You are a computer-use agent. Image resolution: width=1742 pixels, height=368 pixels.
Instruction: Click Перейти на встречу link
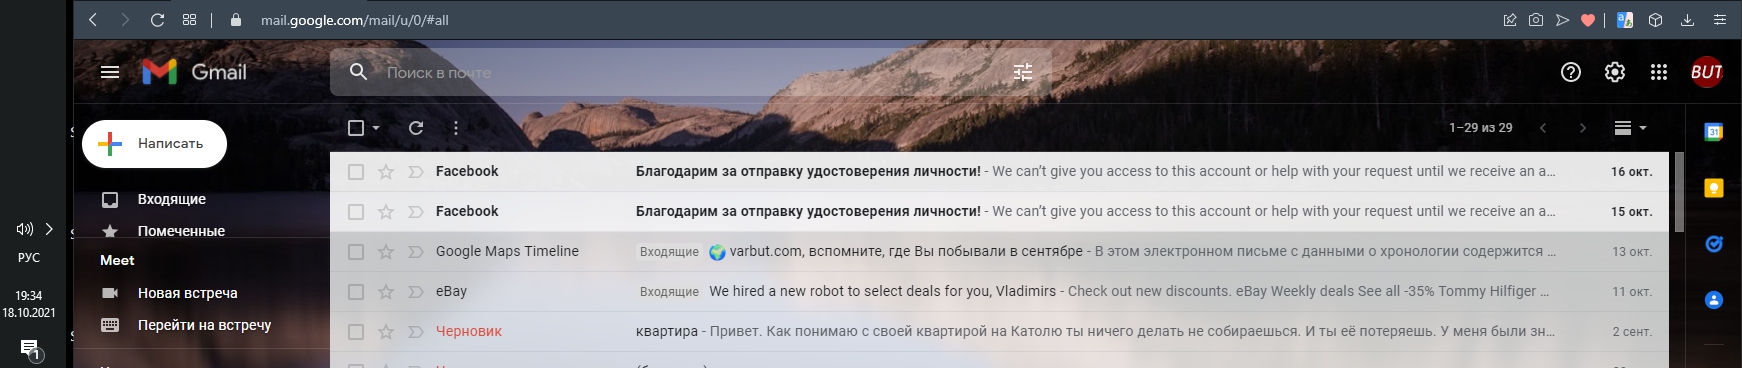[204, 325]
